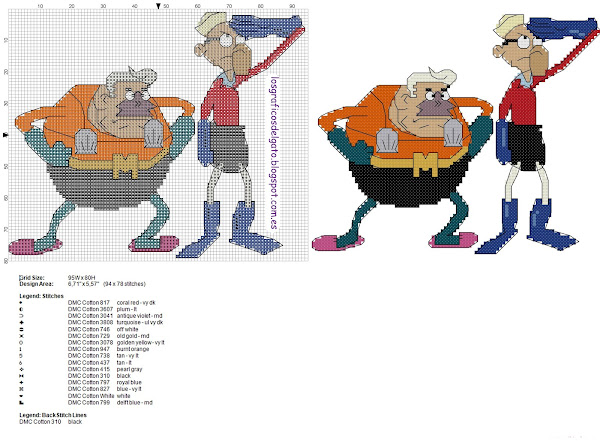The height and width of the screenshot is (441, 600).
Task: Click the stitch symbol beside DMC Cotton 415
Action: 21,369
